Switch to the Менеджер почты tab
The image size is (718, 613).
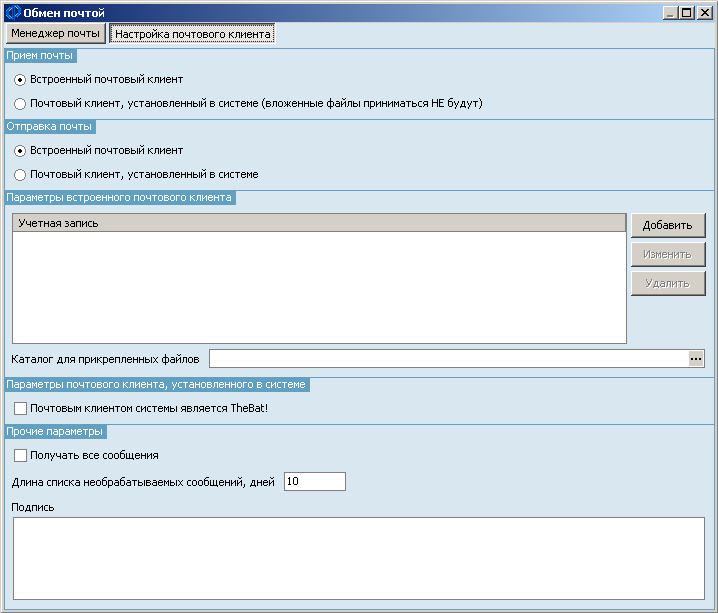tap(55, 33)
